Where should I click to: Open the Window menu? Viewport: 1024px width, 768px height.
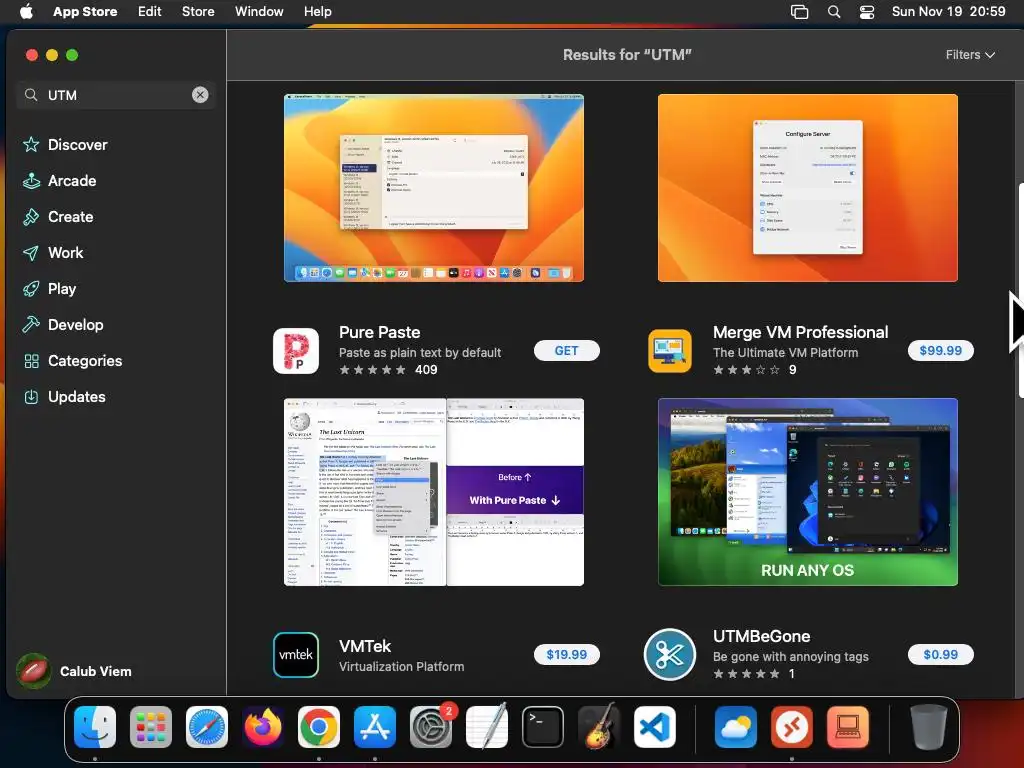click(x=259, y=12)
